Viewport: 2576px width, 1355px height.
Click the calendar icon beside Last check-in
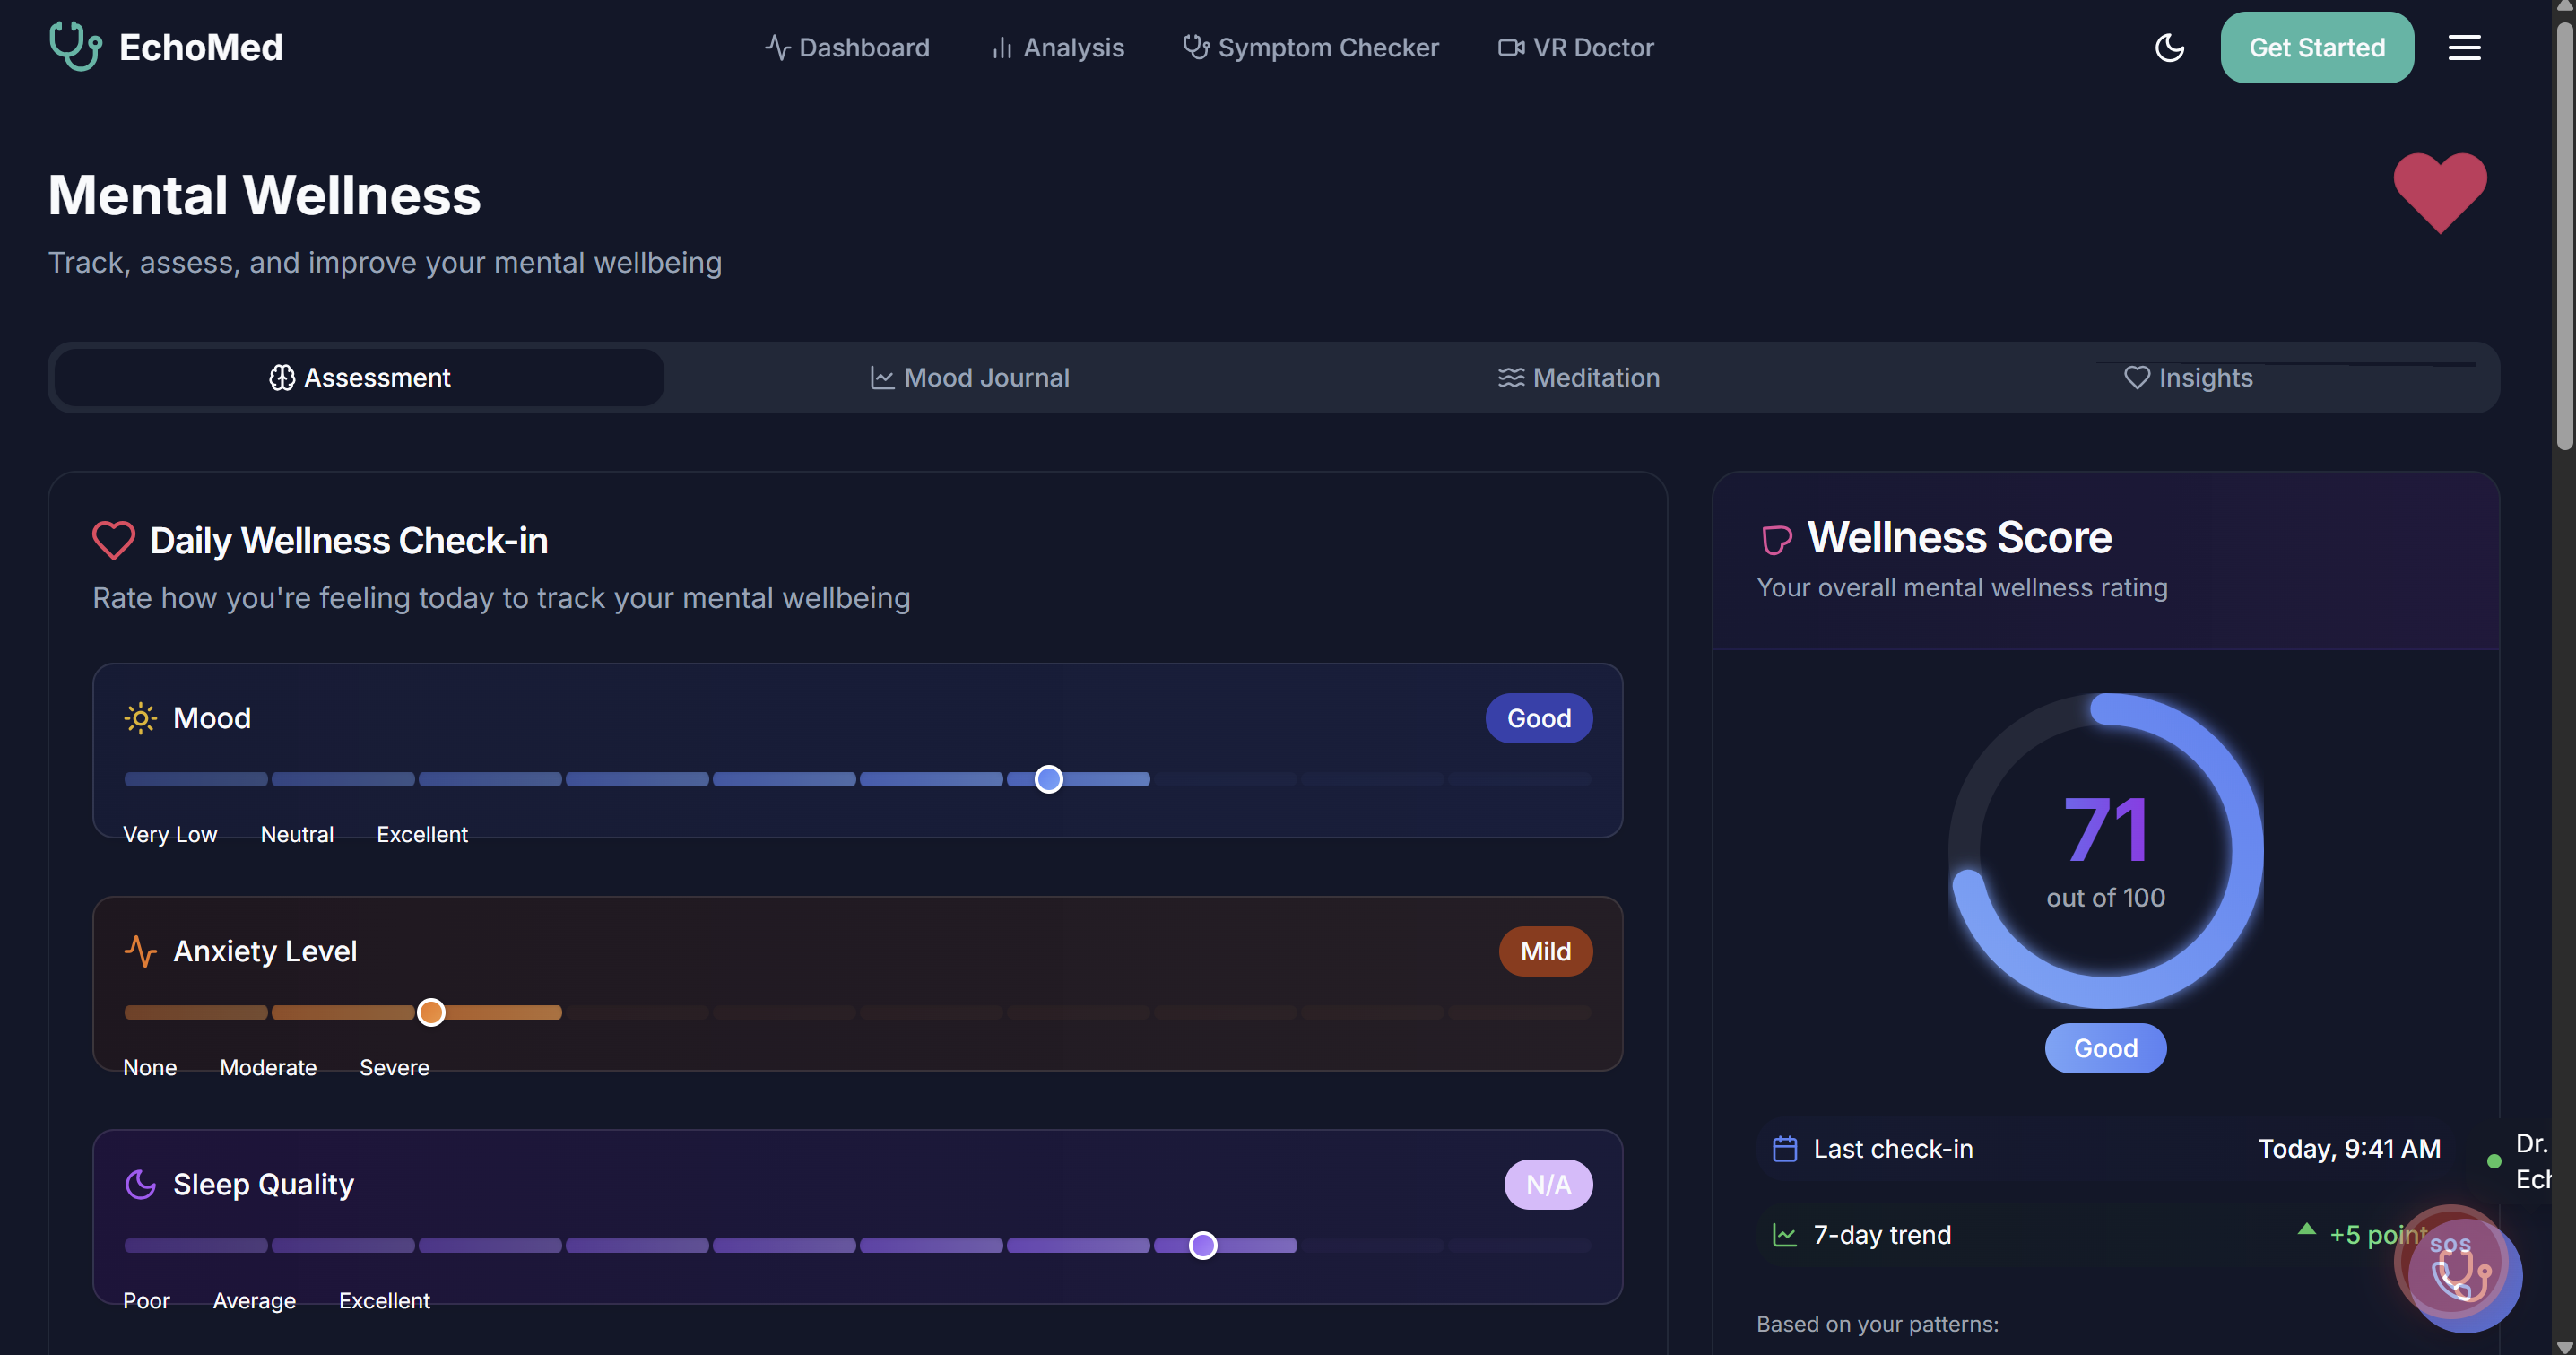[x=1784, y=1148]
